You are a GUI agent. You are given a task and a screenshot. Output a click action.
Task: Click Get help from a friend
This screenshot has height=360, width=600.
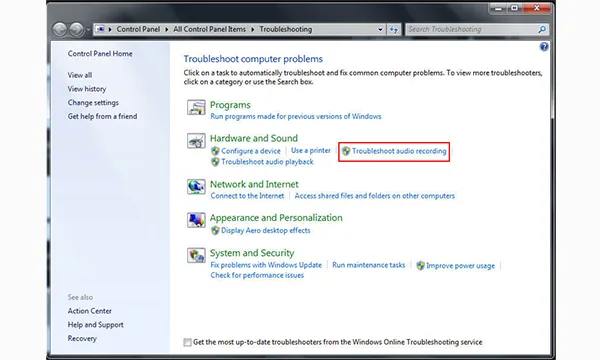tap(102, 116)
